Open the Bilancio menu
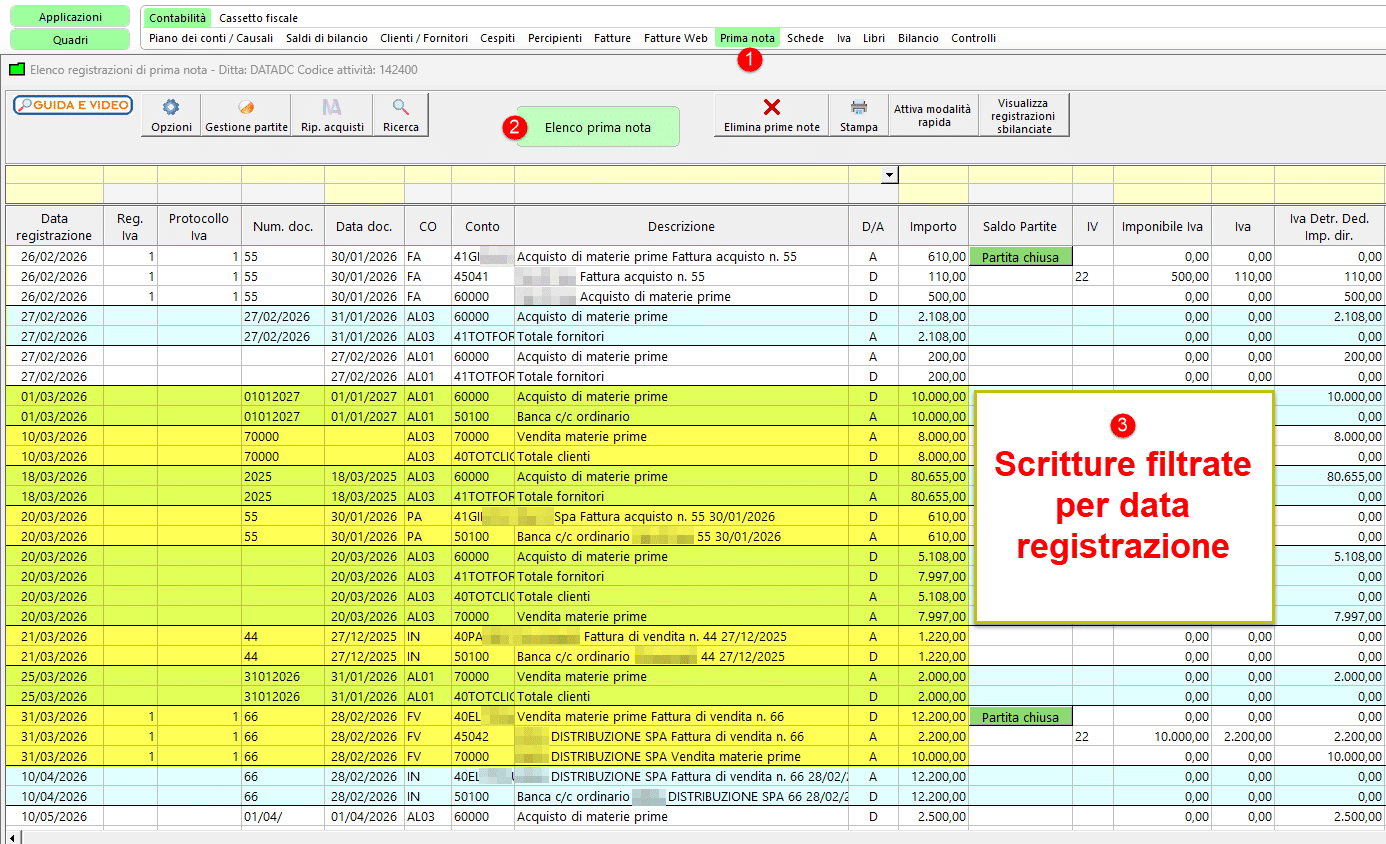The height and width of the screenshot is (844, 1386). [918, 38]
